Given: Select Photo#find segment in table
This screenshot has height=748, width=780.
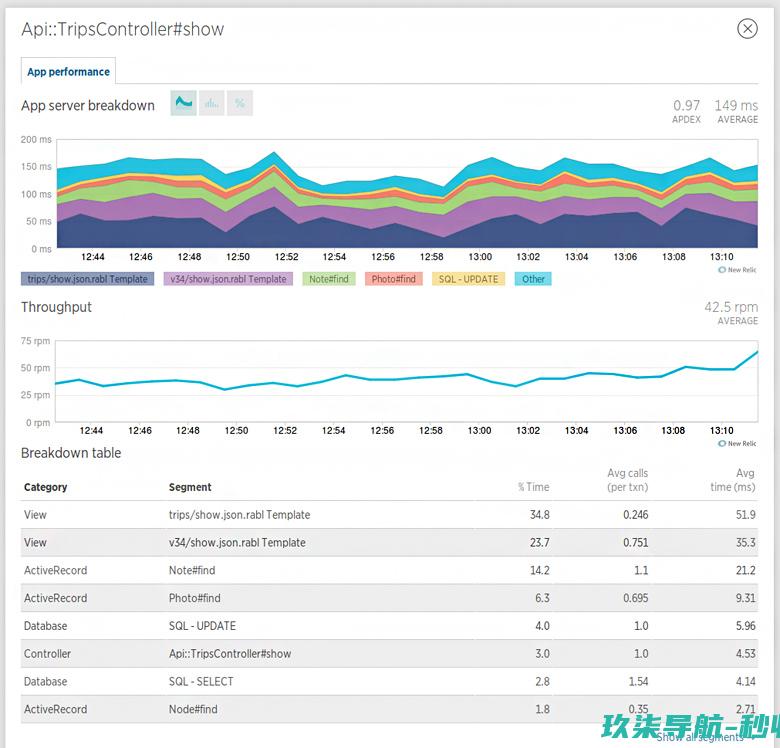Looking at the screenshot, I should point(195,598).
